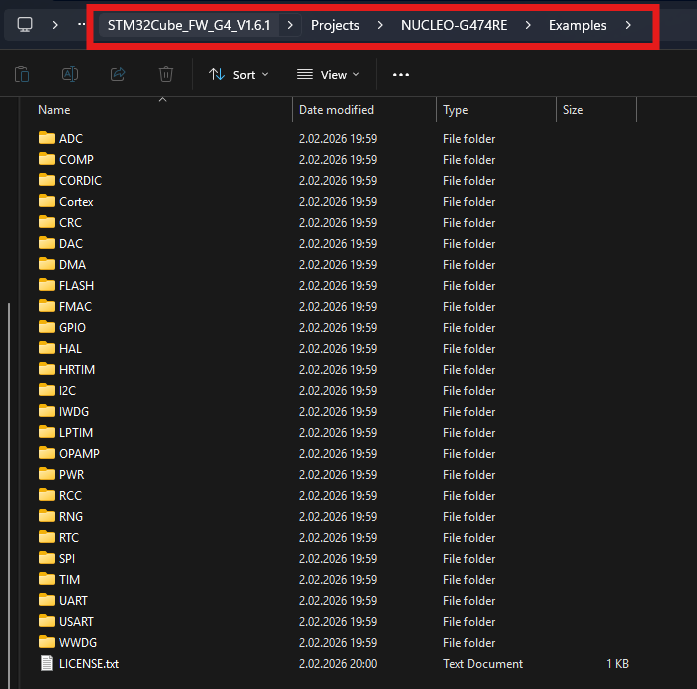Viewport: 697px width, 689px height.
Task: Open the See more three-dots menu
Action: point(401,74)
